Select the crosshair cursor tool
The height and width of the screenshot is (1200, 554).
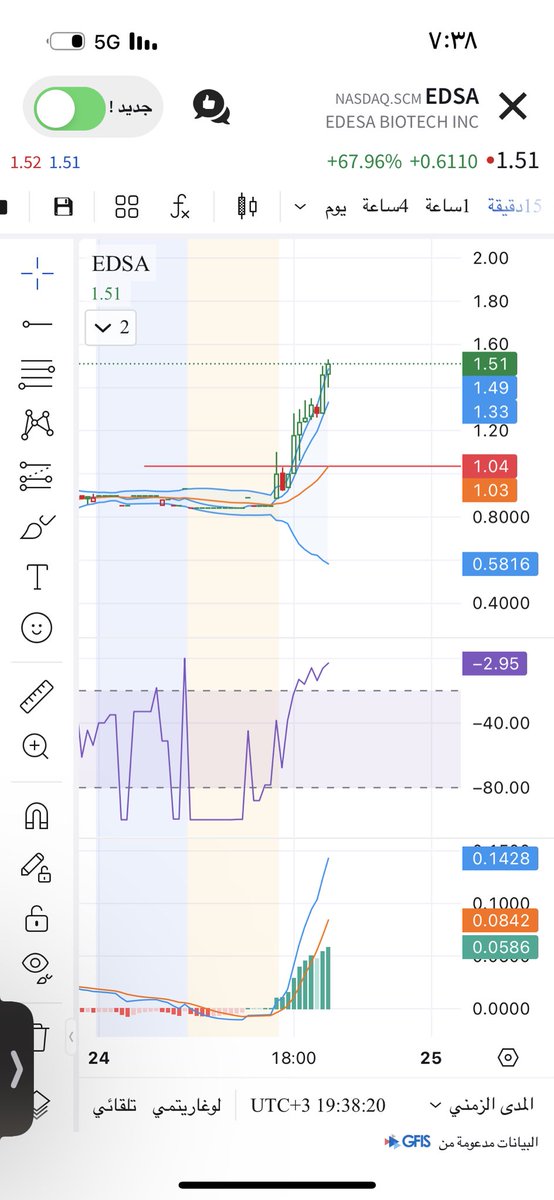tap(37, 273)
